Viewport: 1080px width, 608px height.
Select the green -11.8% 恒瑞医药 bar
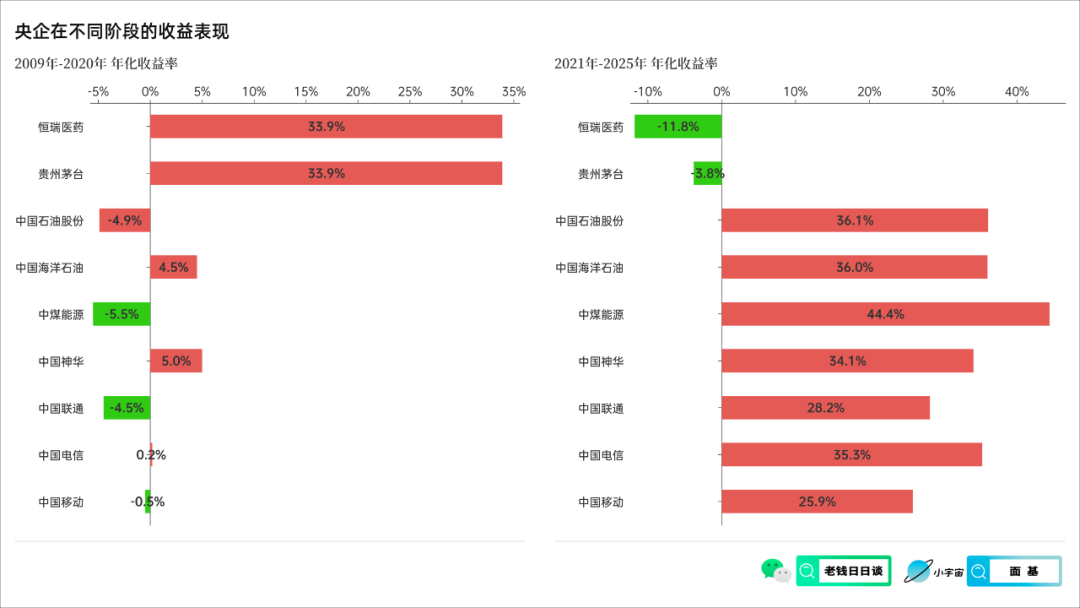(x=678, y=127)
